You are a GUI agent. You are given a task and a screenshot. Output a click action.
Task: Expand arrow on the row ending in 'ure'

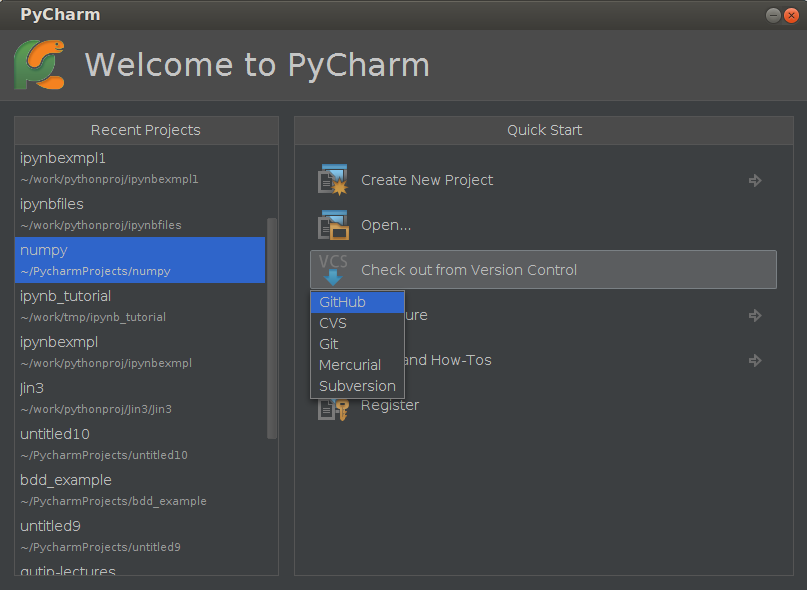755,315
